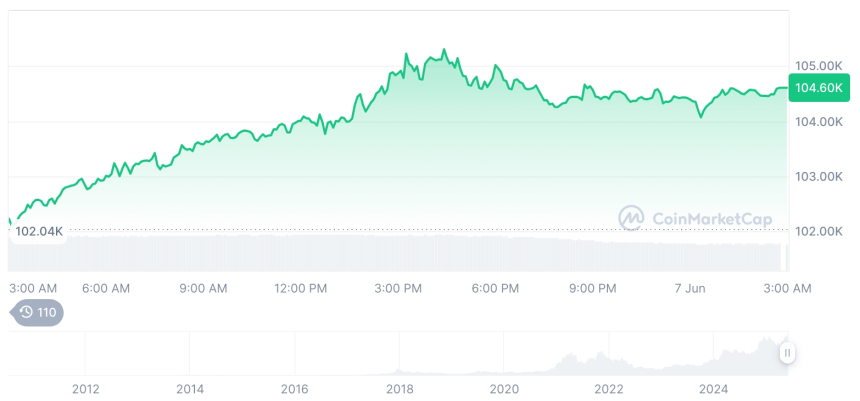The width and height of the screenshot is (860, 401).
Task: Click the 7 Jun date axis label
Action: (690, 288)
